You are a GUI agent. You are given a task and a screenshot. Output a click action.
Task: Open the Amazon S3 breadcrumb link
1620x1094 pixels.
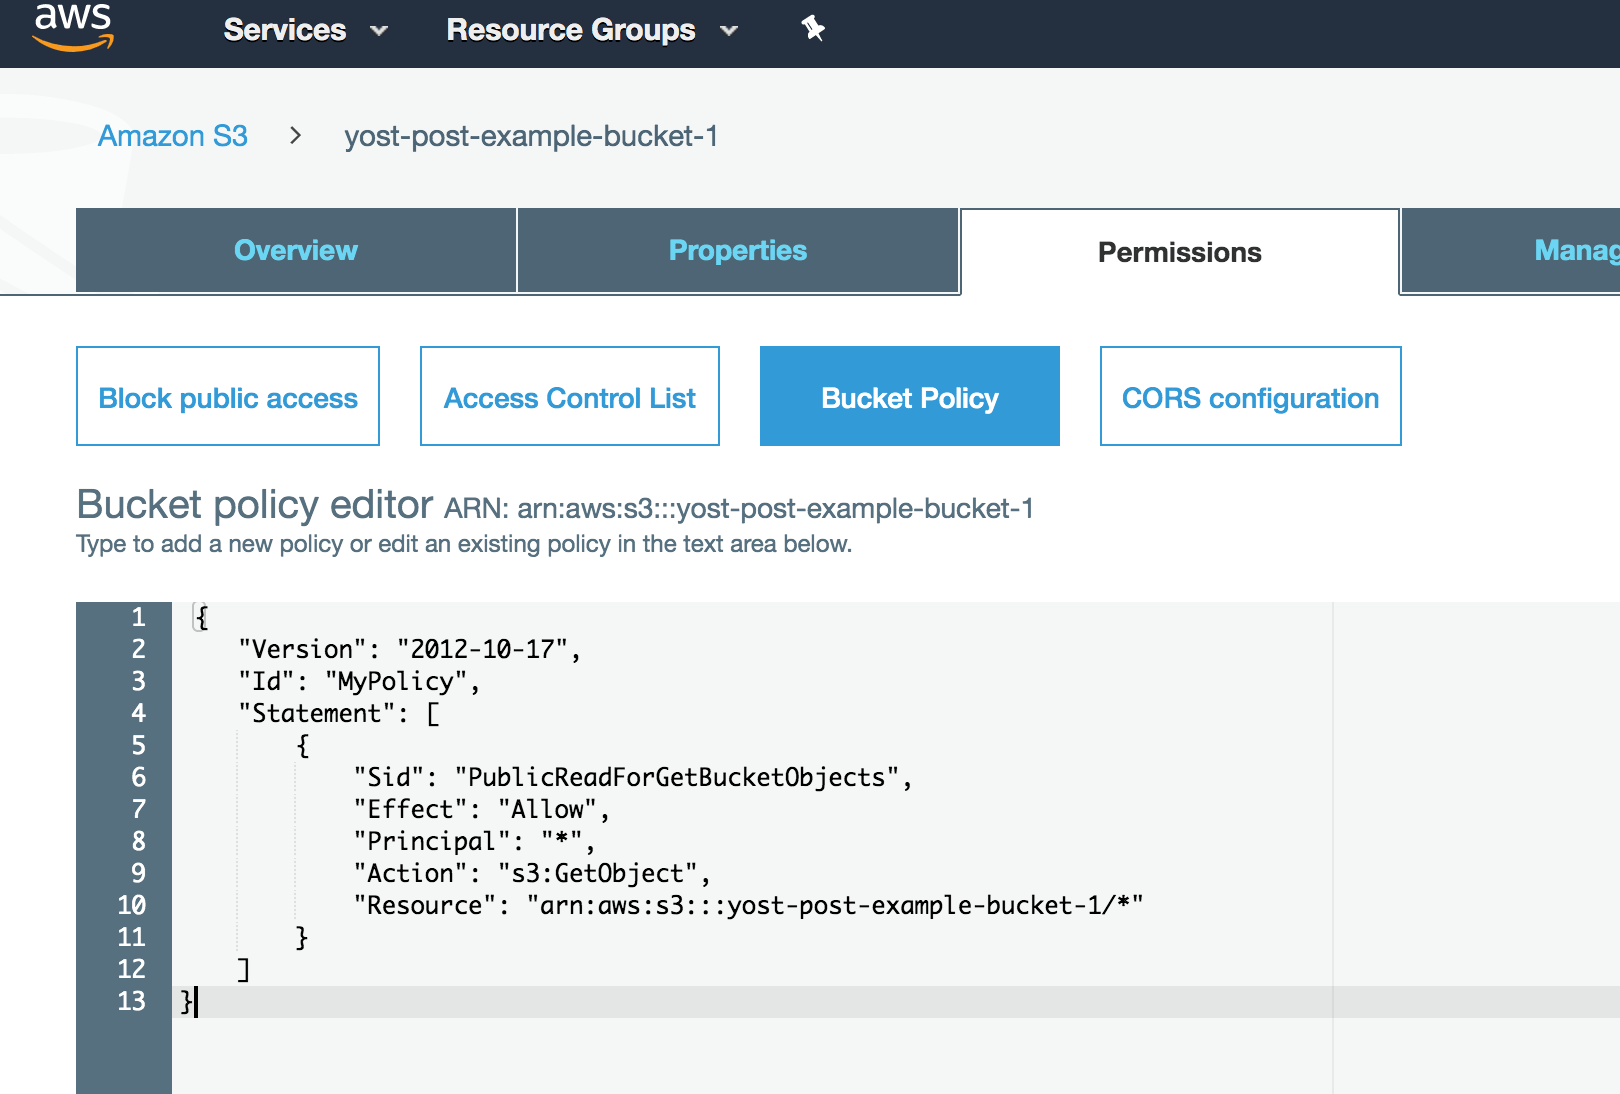tap(172, 136)
